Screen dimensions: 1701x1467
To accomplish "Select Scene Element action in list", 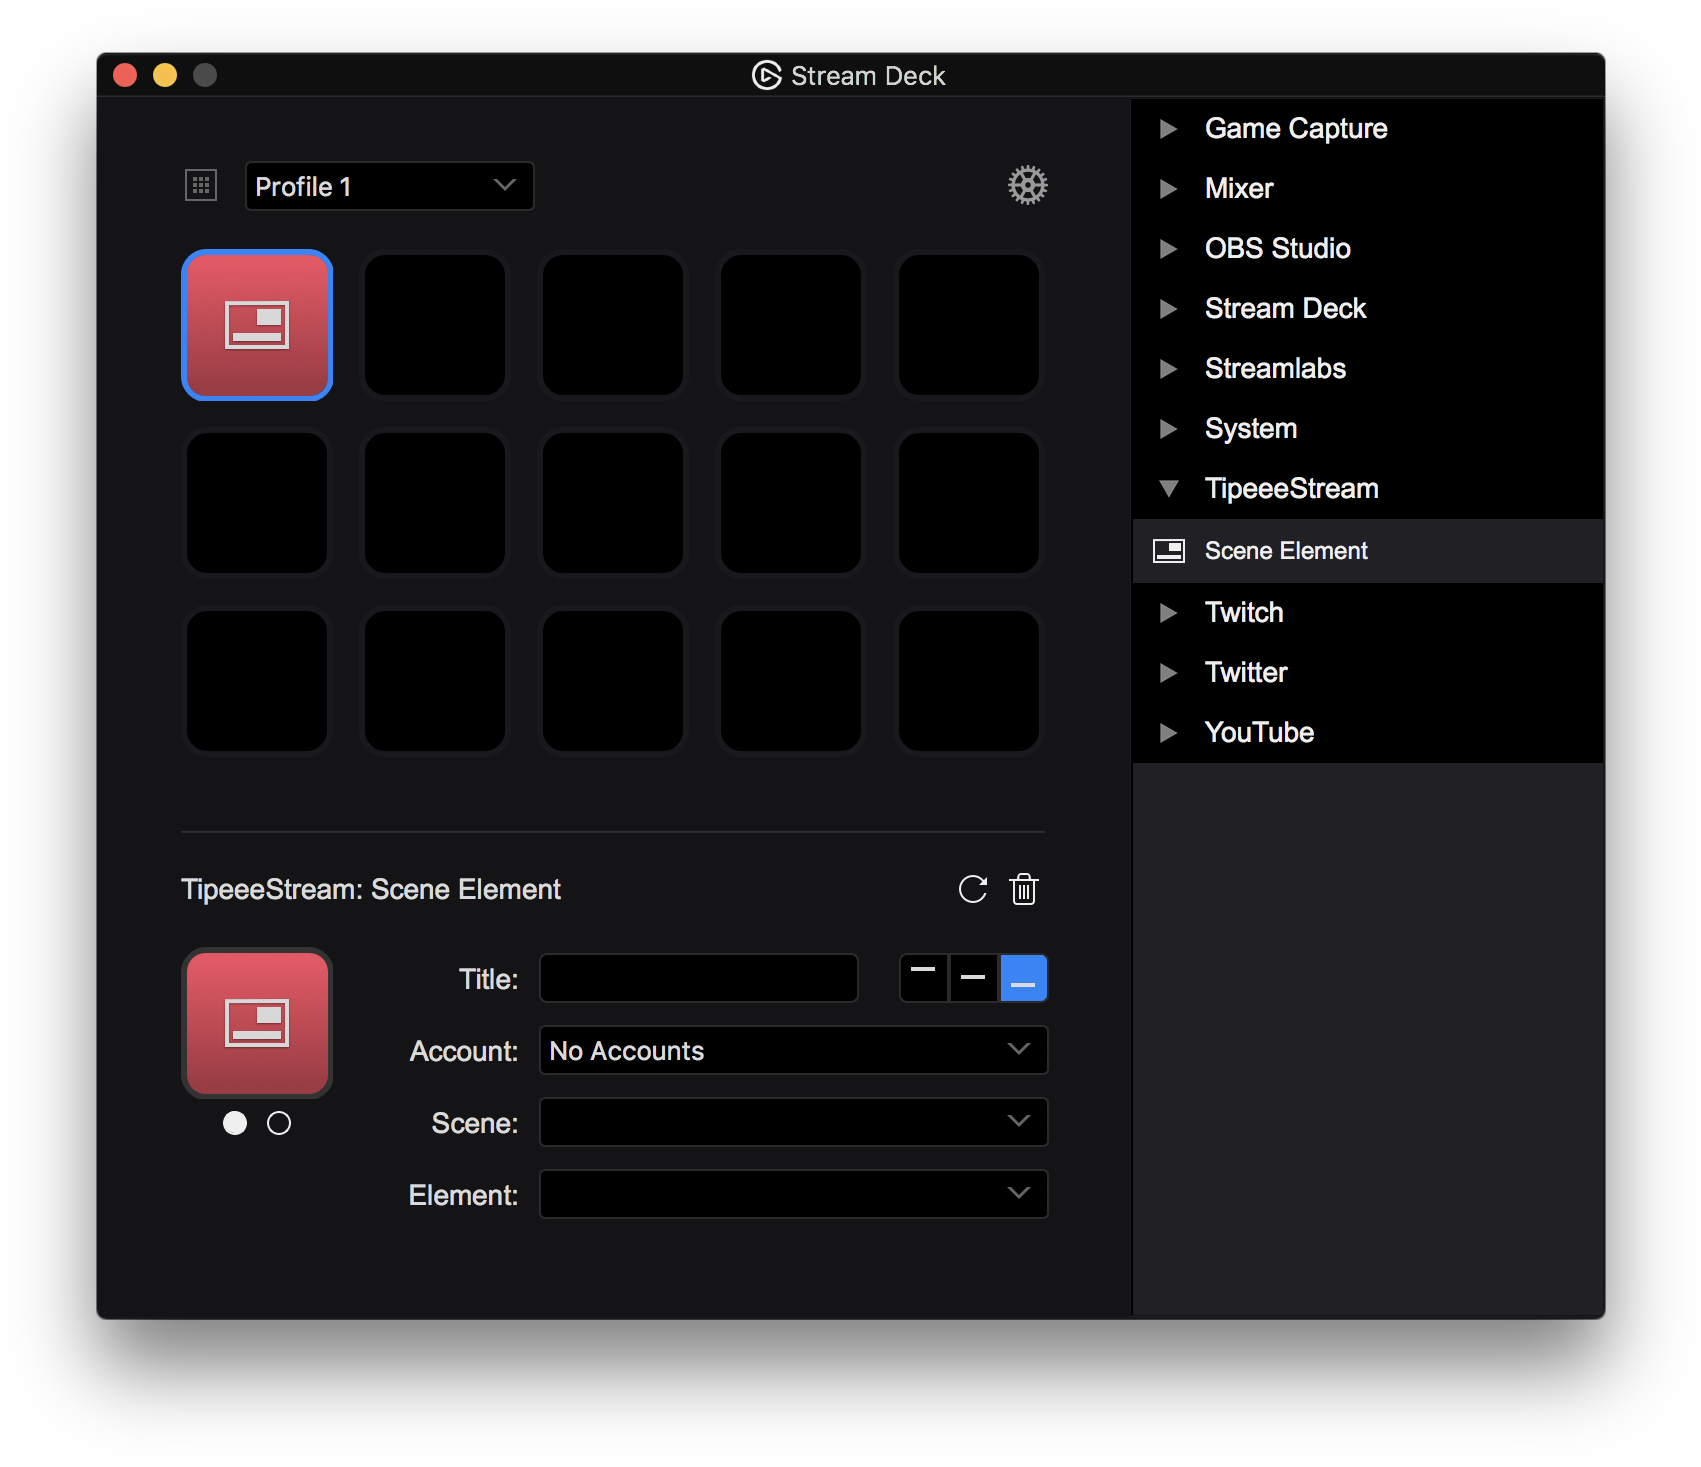I will point(1285,551).
